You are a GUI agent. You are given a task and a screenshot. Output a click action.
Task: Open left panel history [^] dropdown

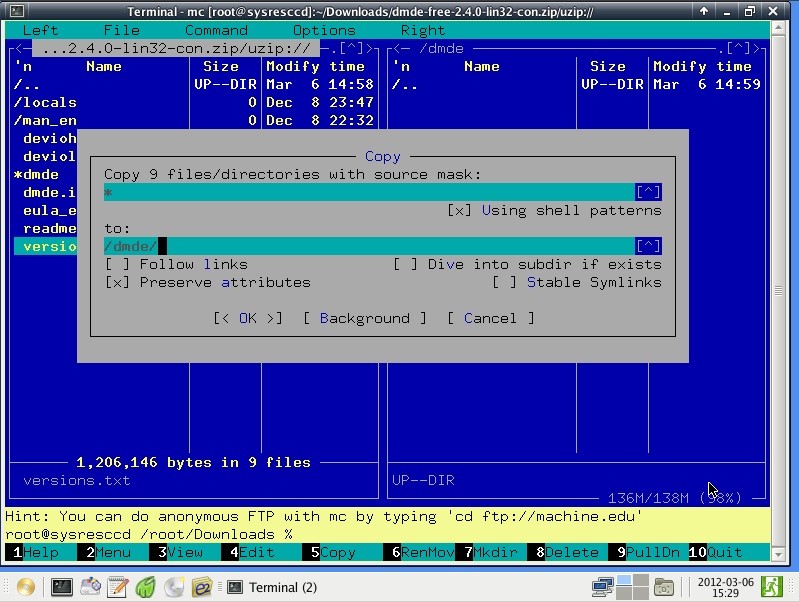(x=351, y=48)
